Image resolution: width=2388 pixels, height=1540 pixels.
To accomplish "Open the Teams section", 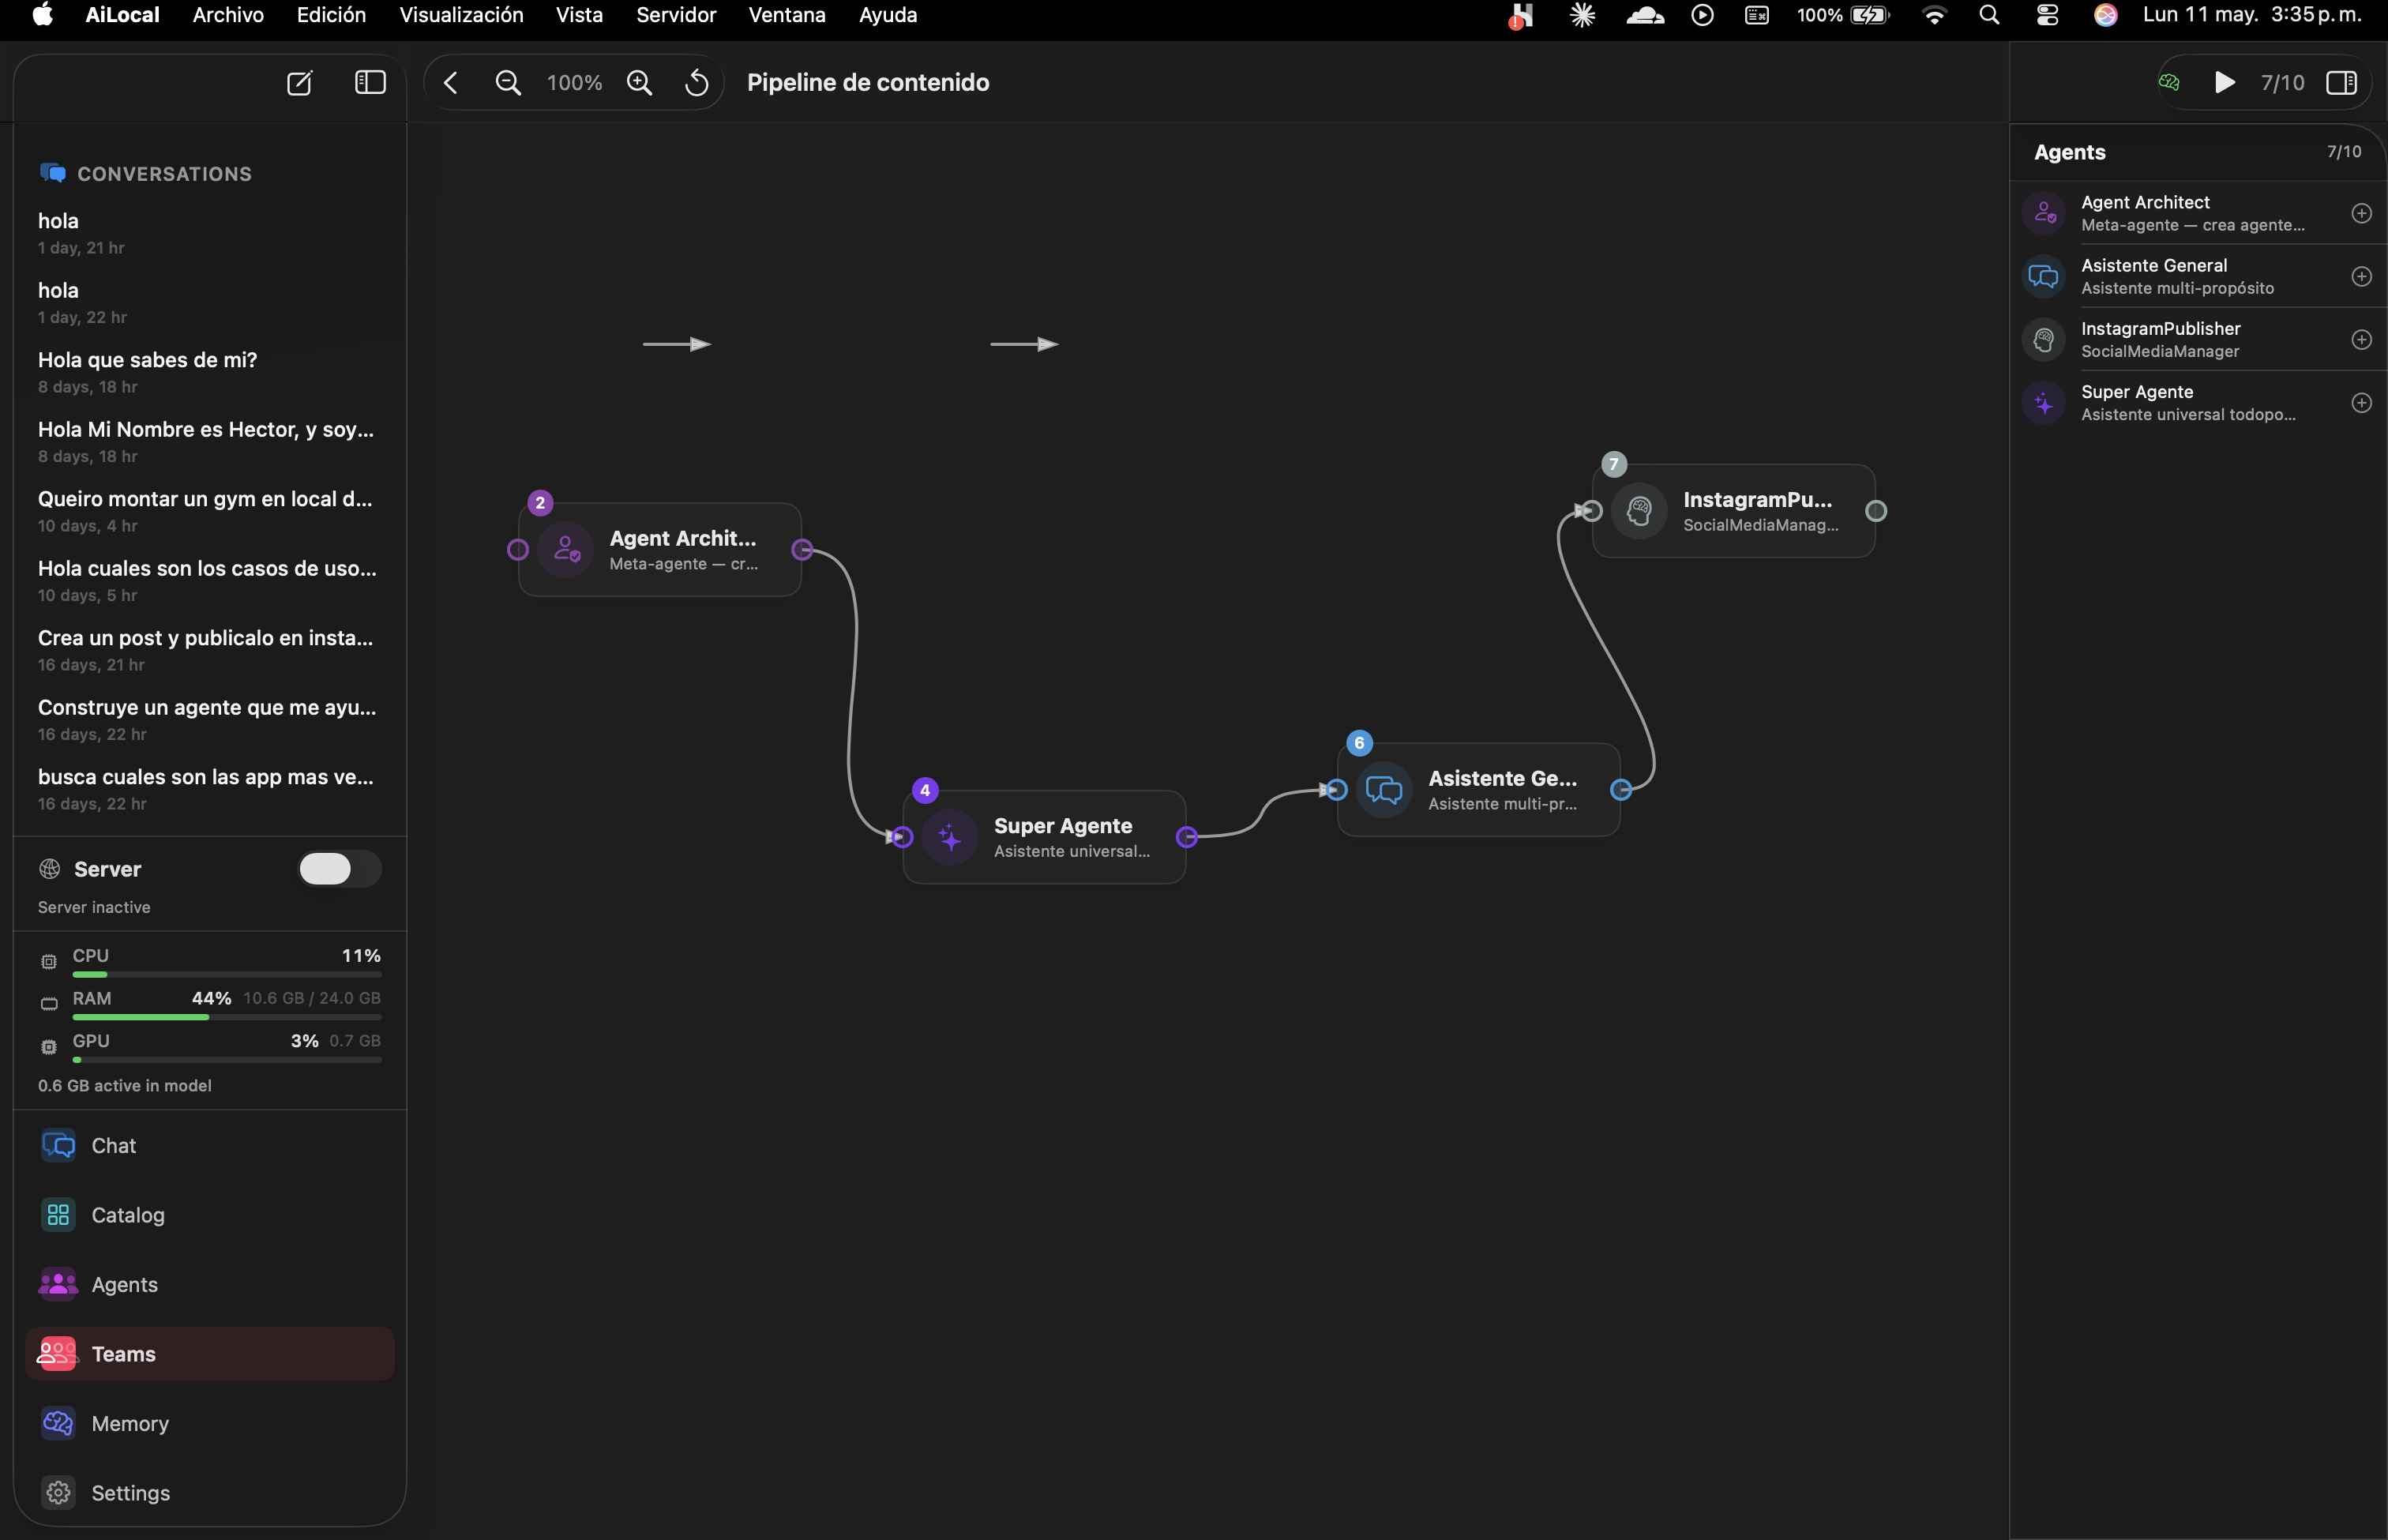I will pyautogui.click(x=210, y=1354).
